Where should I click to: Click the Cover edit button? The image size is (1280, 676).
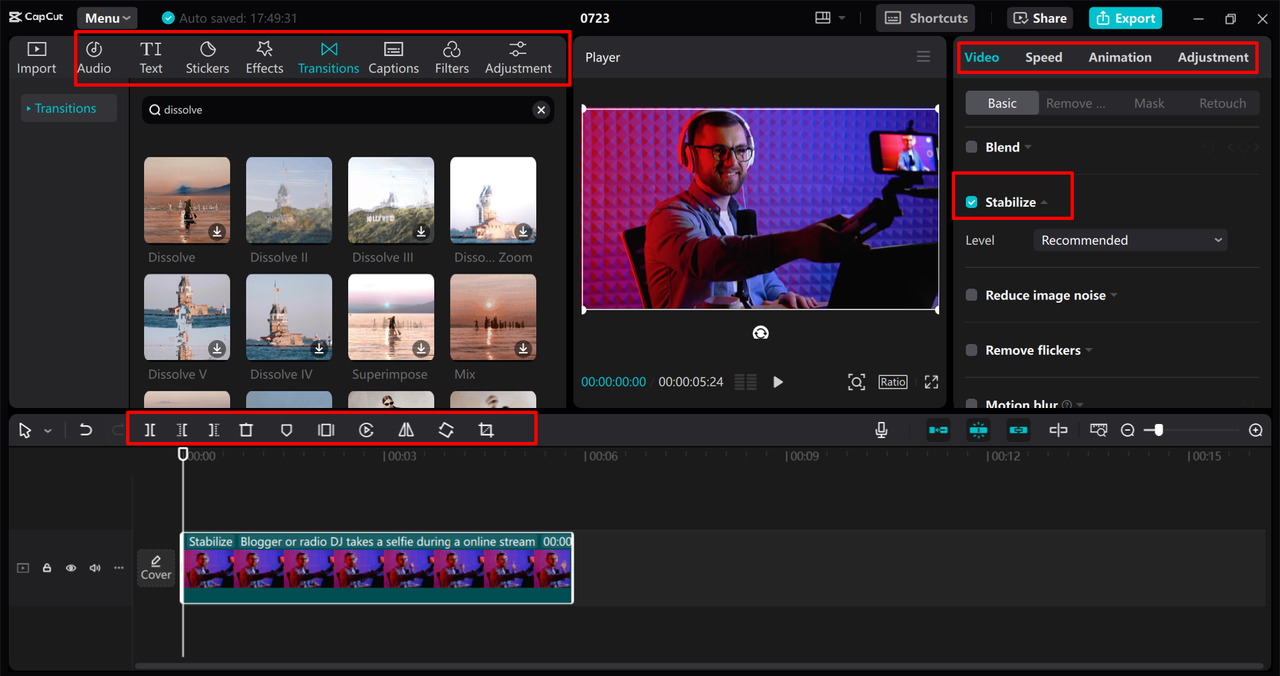tap(156, 568)
